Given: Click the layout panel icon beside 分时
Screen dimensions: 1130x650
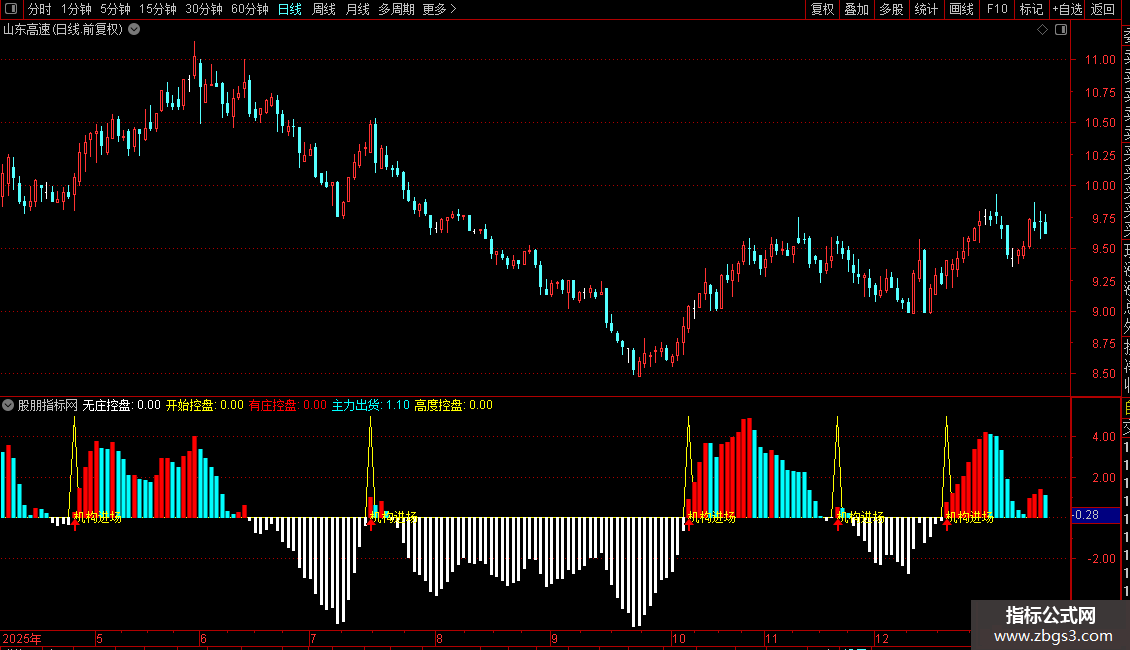Looking at the screenshot, I should [11, 9].
